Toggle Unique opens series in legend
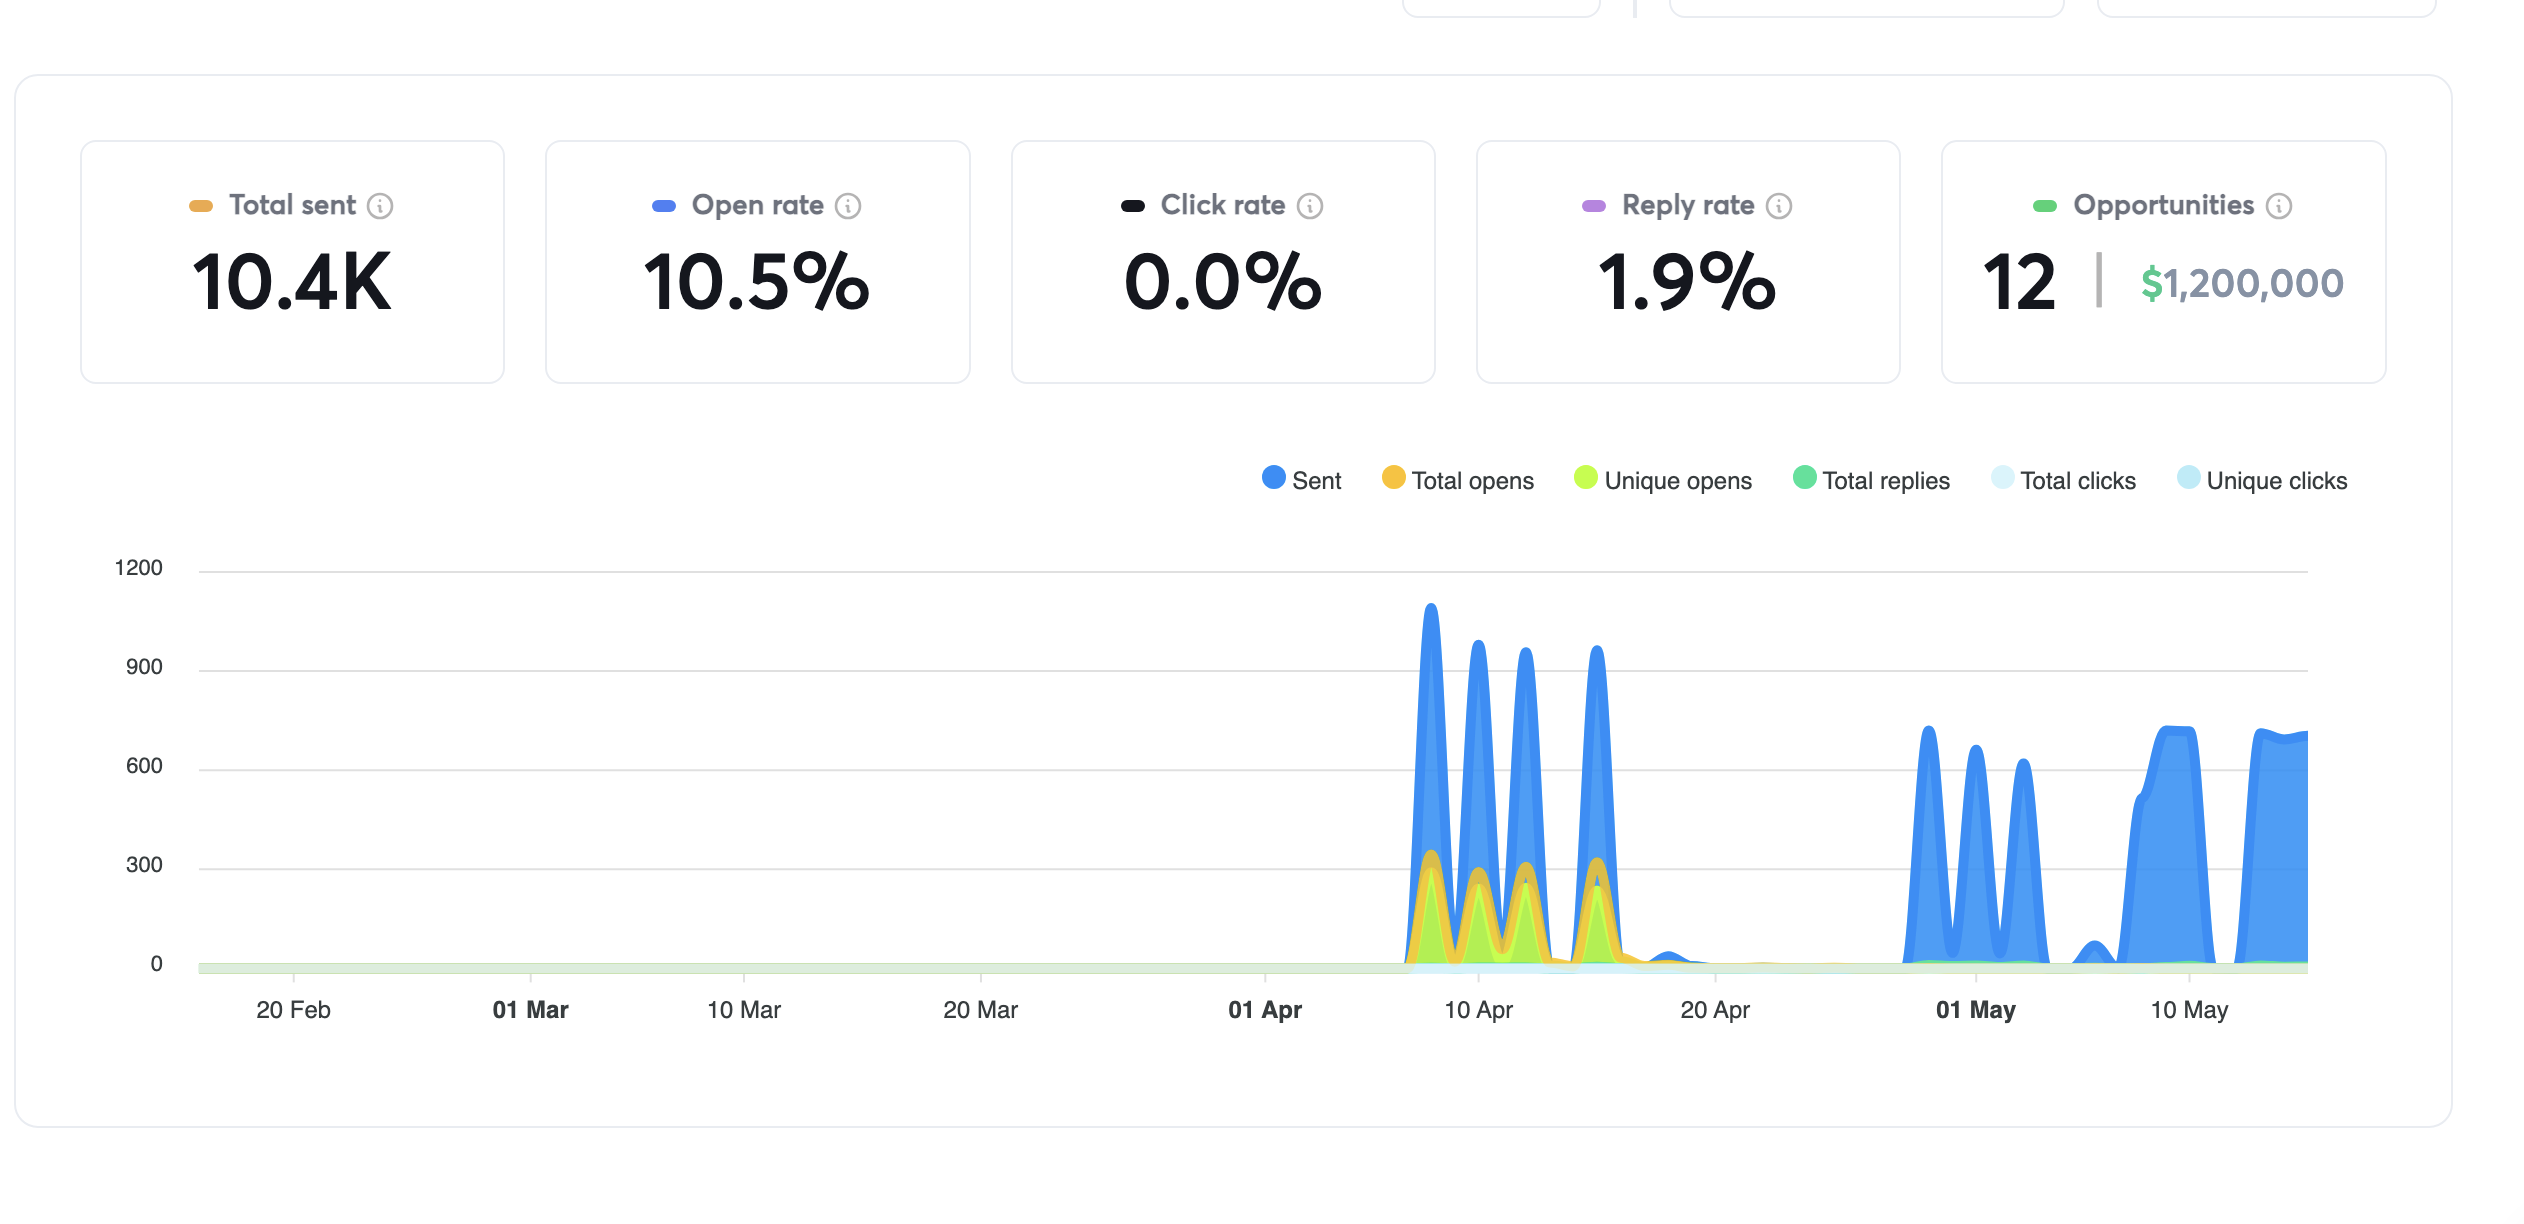This screenshot has width=2524, height=1224. point(1663,480)
